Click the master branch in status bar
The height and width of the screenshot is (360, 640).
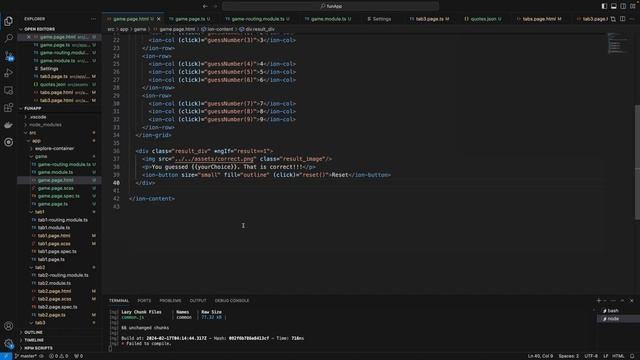point(26,356)
